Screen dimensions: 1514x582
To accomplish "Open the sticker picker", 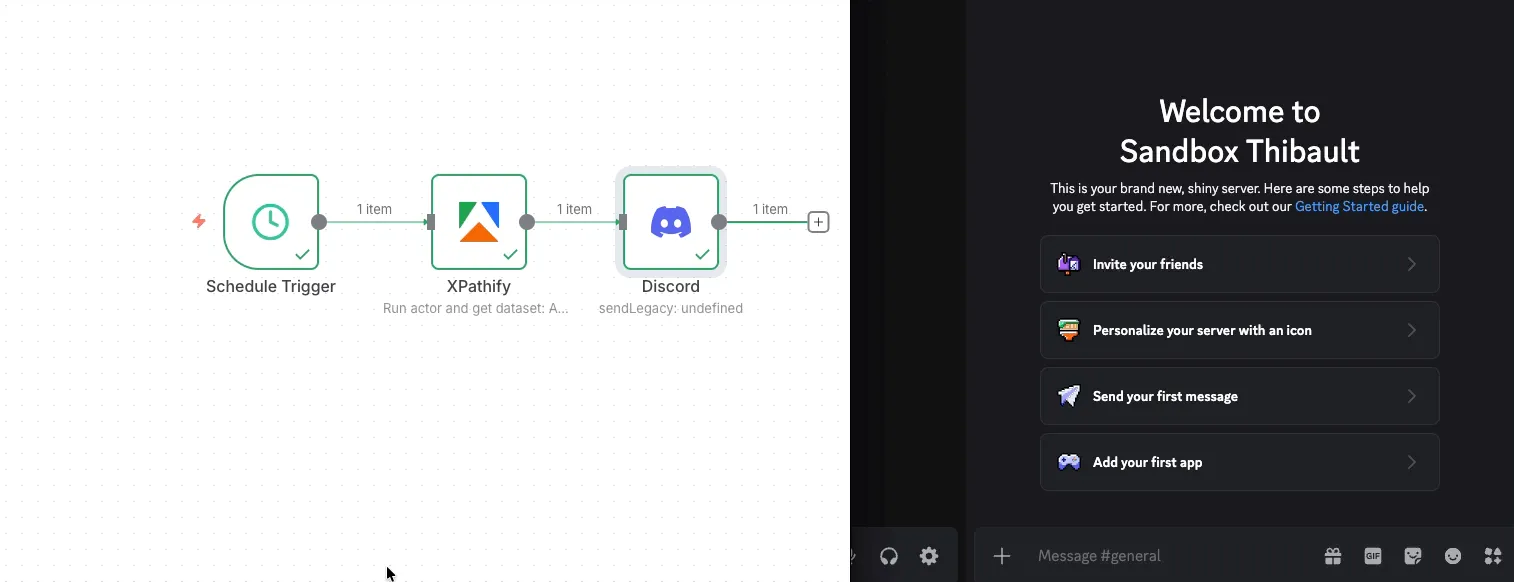I will tap(1412, 555).
